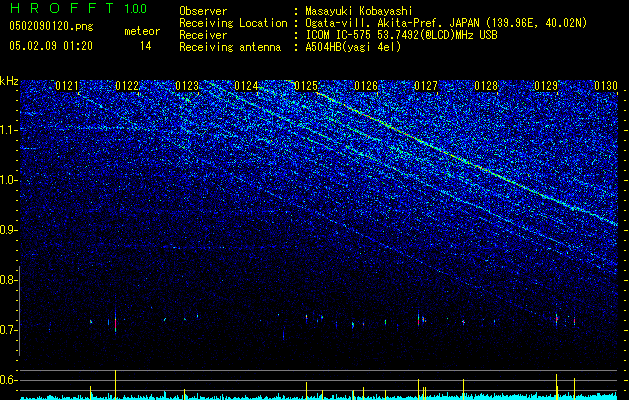629x400 pixels.
Task: Click the 0124 time marker
Action: click(x=246, y=86)
